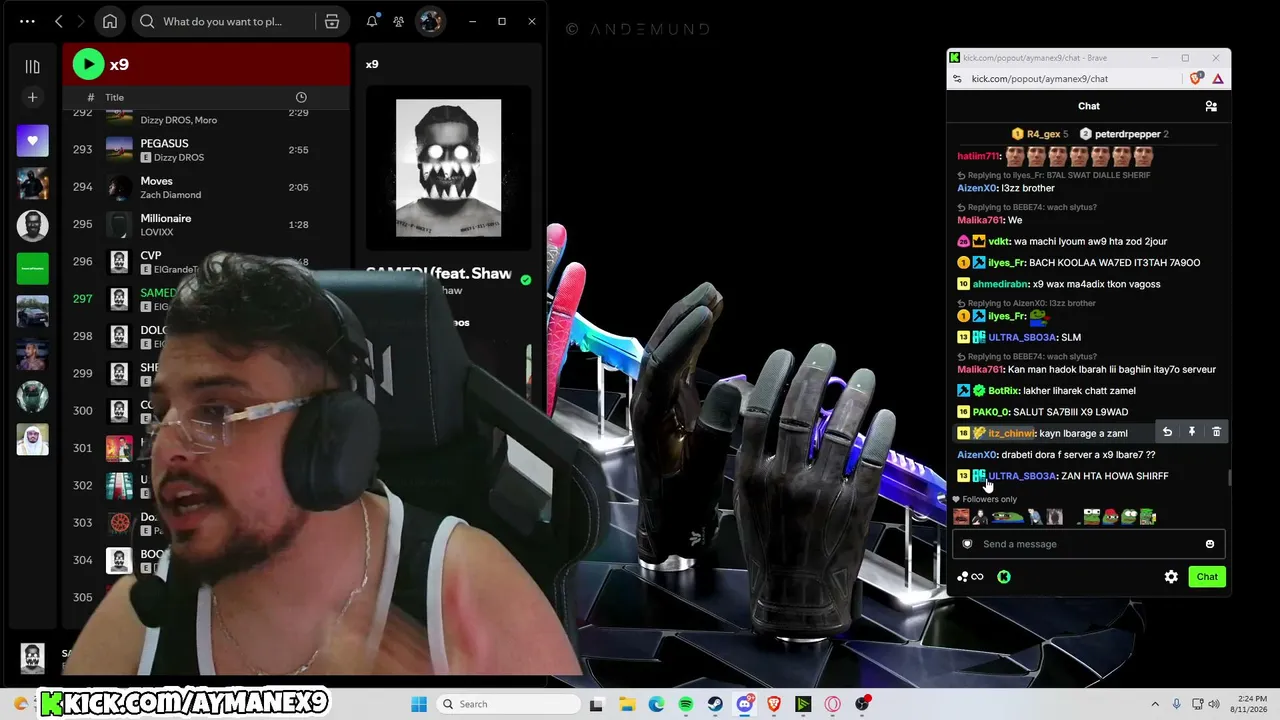
Task: Go forward in Spotify navigation history
Action: pyautogui.click(x=81, y=21)
